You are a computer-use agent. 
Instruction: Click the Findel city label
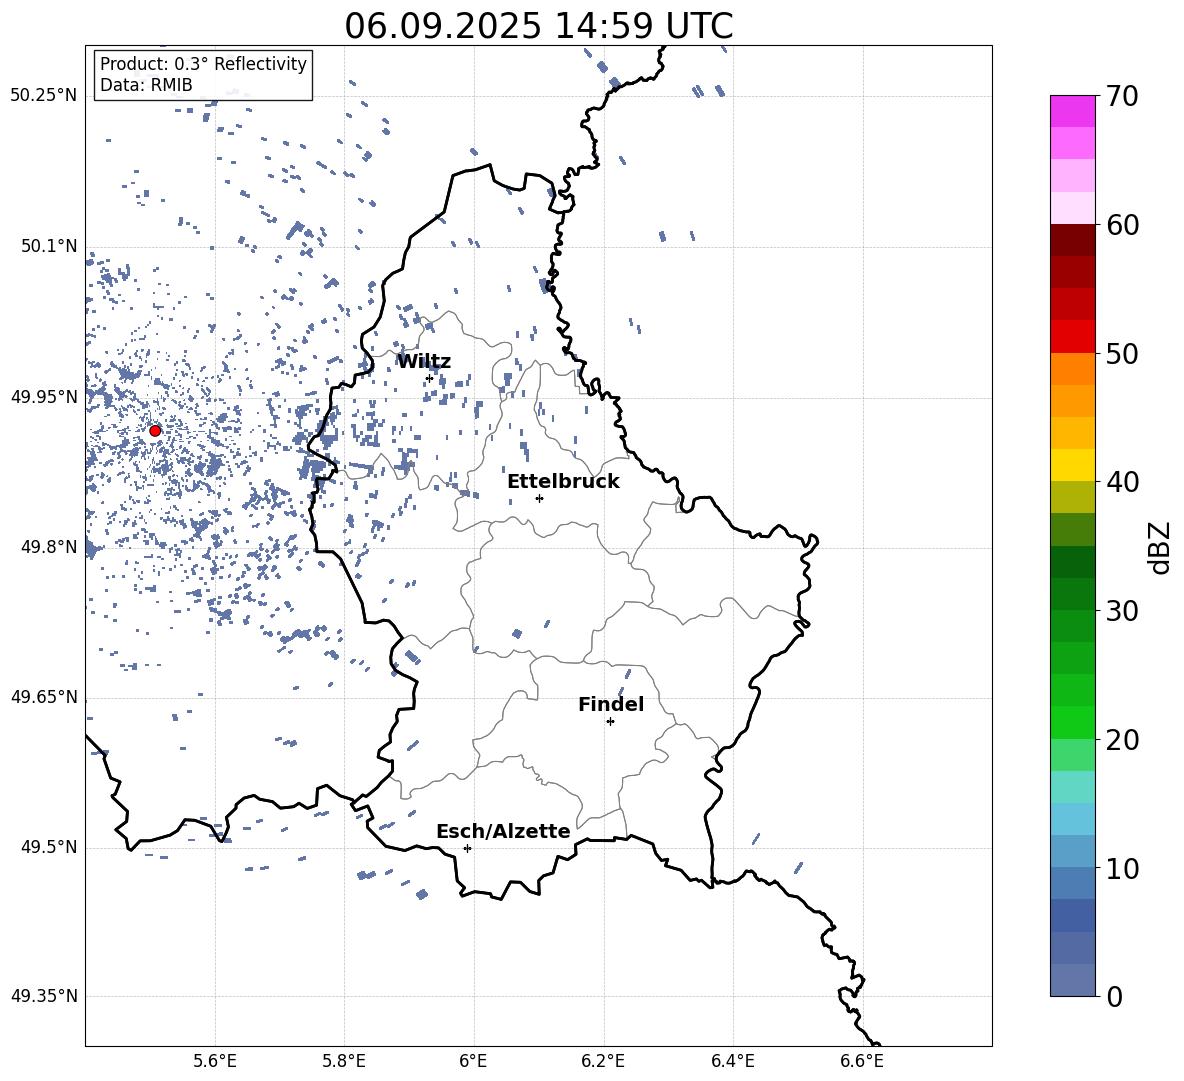point(611,704)
